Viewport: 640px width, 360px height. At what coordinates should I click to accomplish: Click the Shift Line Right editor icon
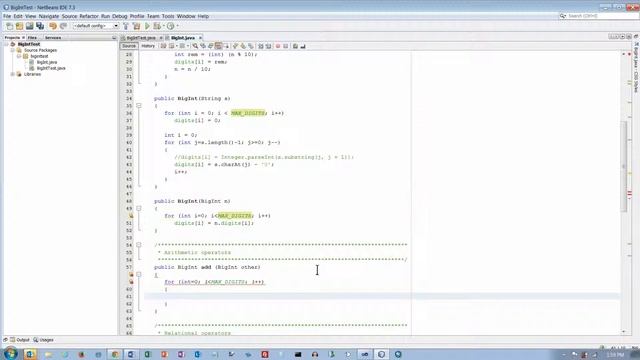click(x=268, y=46)
